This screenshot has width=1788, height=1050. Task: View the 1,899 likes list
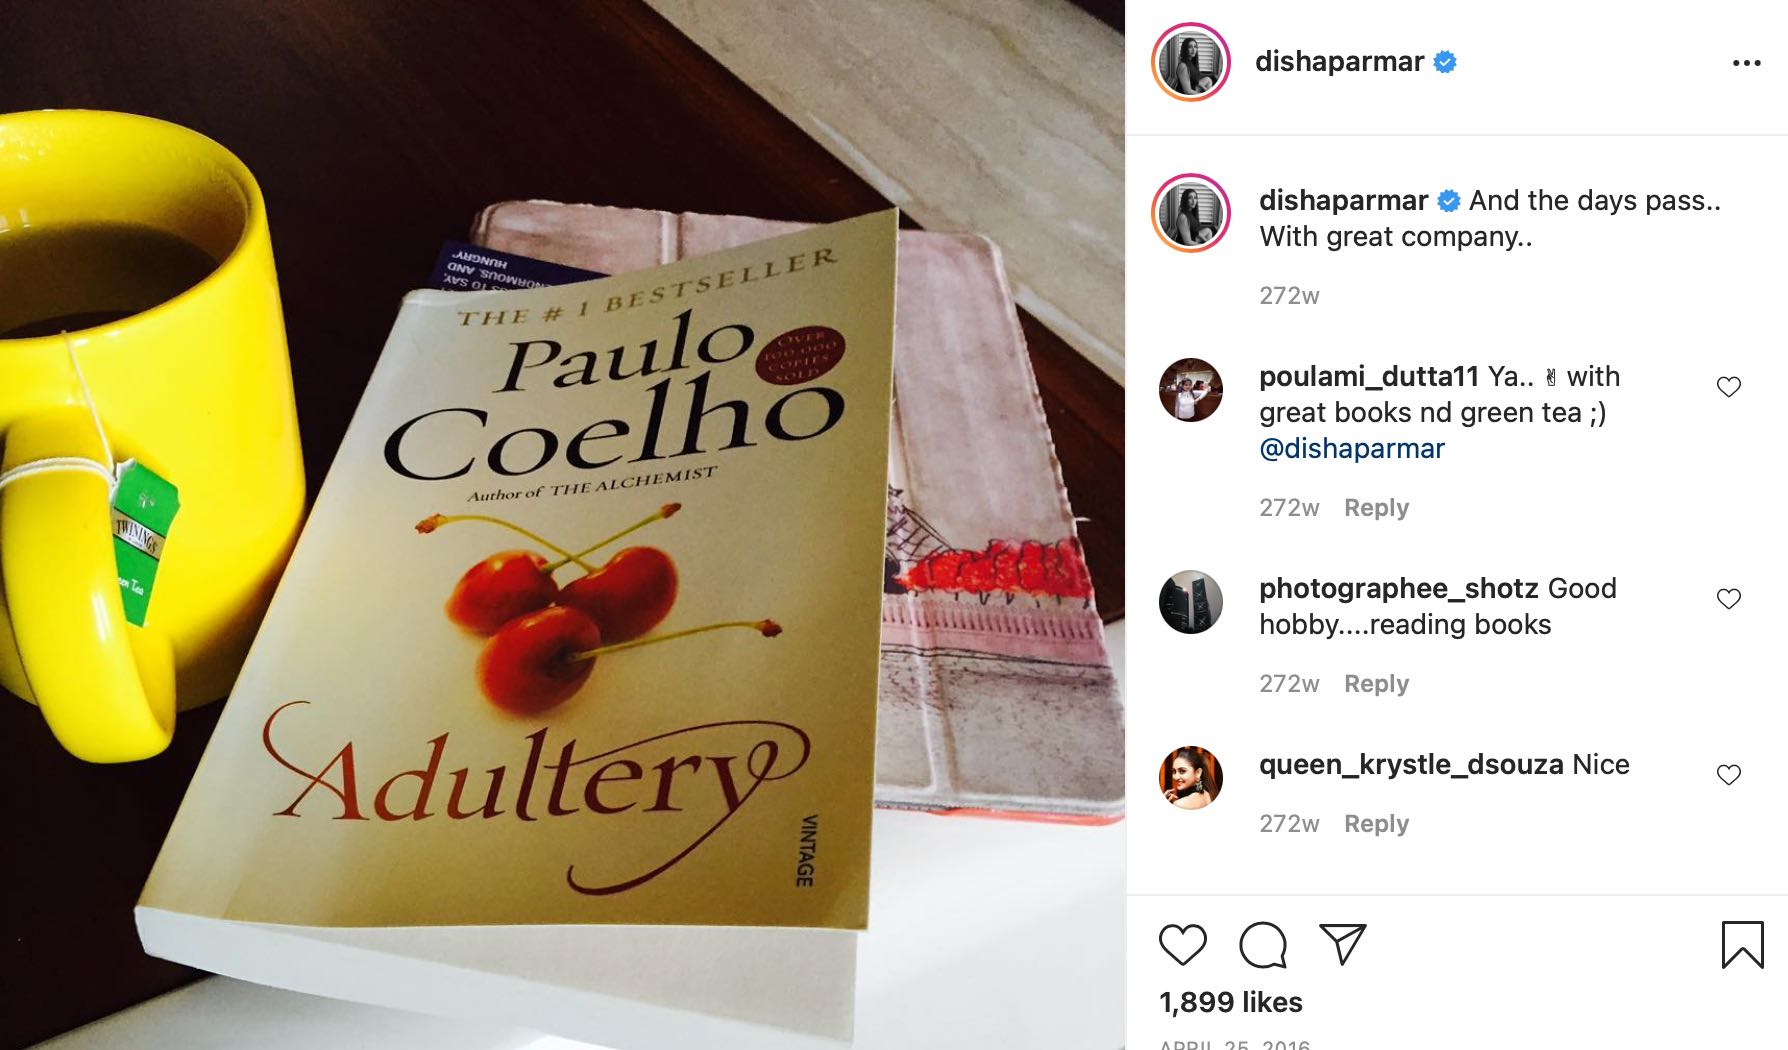1231,1002
